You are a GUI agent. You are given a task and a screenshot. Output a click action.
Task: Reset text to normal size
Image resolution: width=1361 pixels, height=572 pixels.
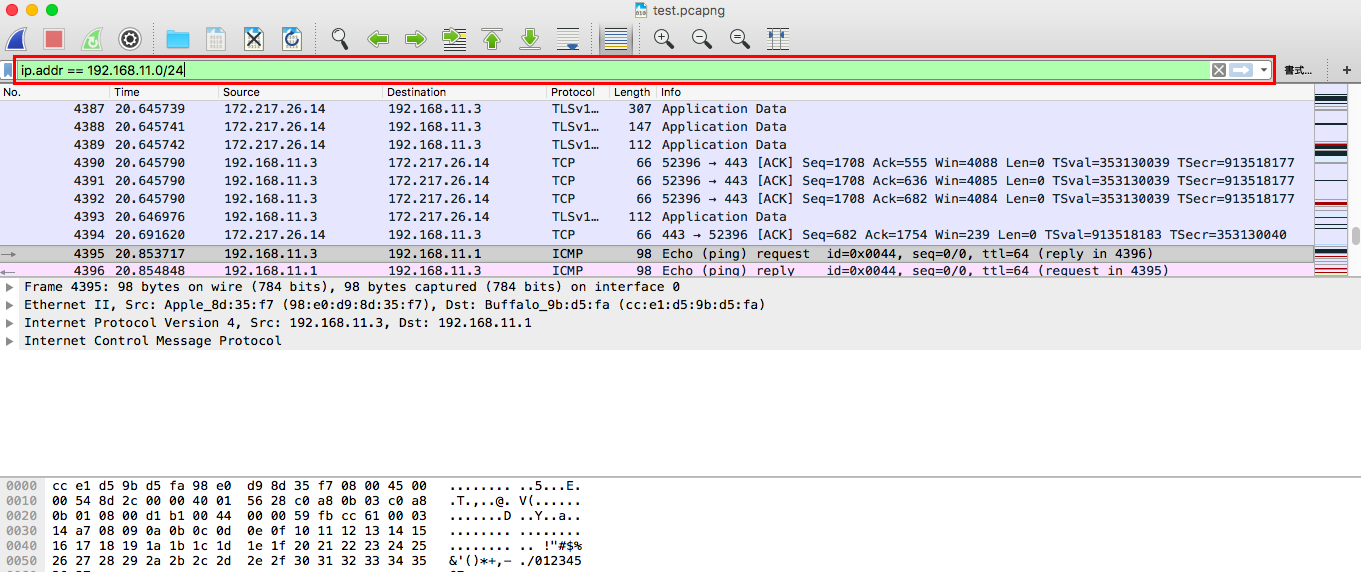(739, 39)
